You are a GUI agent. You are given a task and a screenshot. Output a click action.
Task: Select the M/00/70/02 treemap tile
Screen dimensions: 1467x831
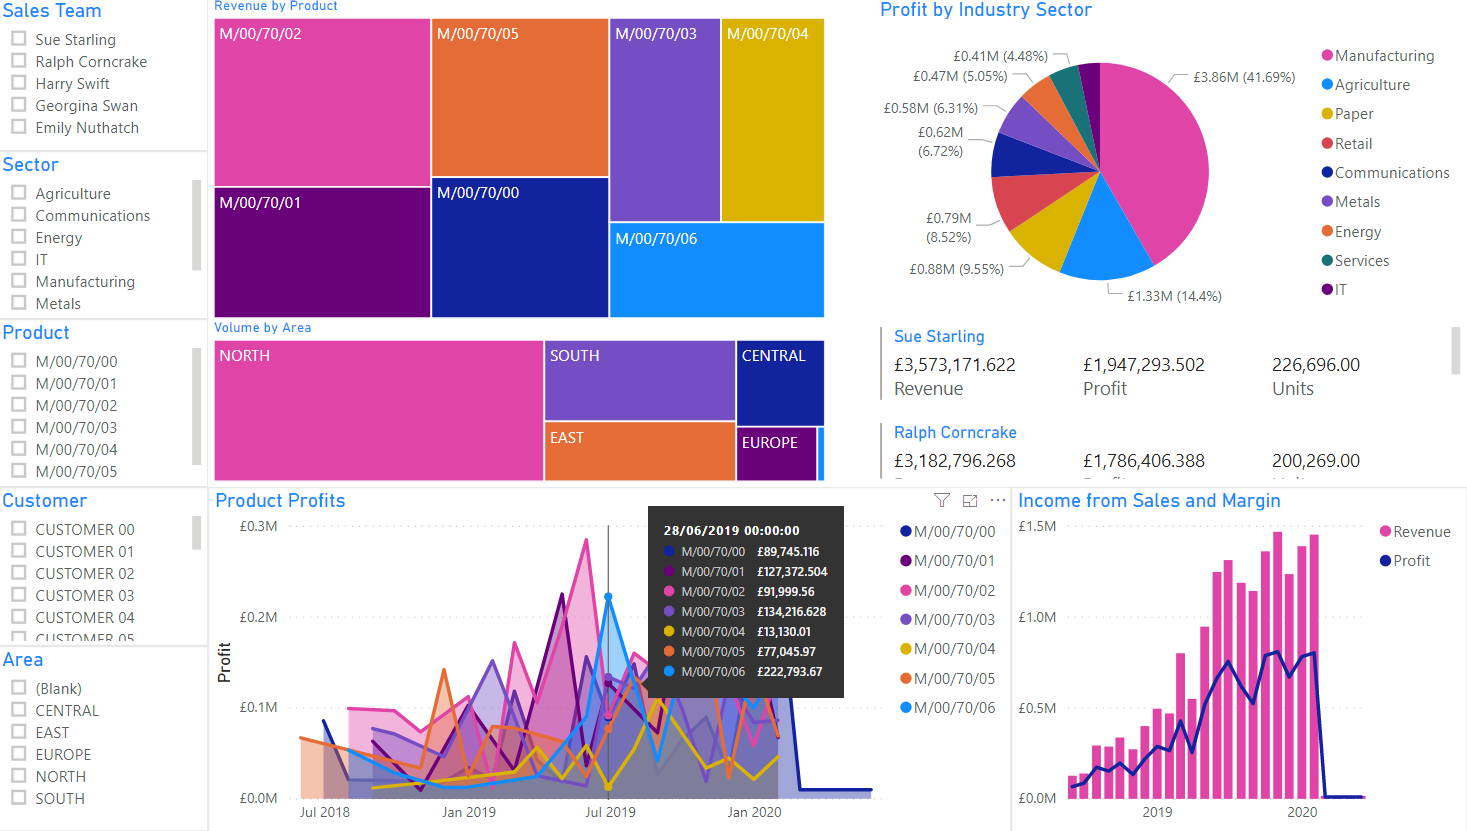coord(322,102)
